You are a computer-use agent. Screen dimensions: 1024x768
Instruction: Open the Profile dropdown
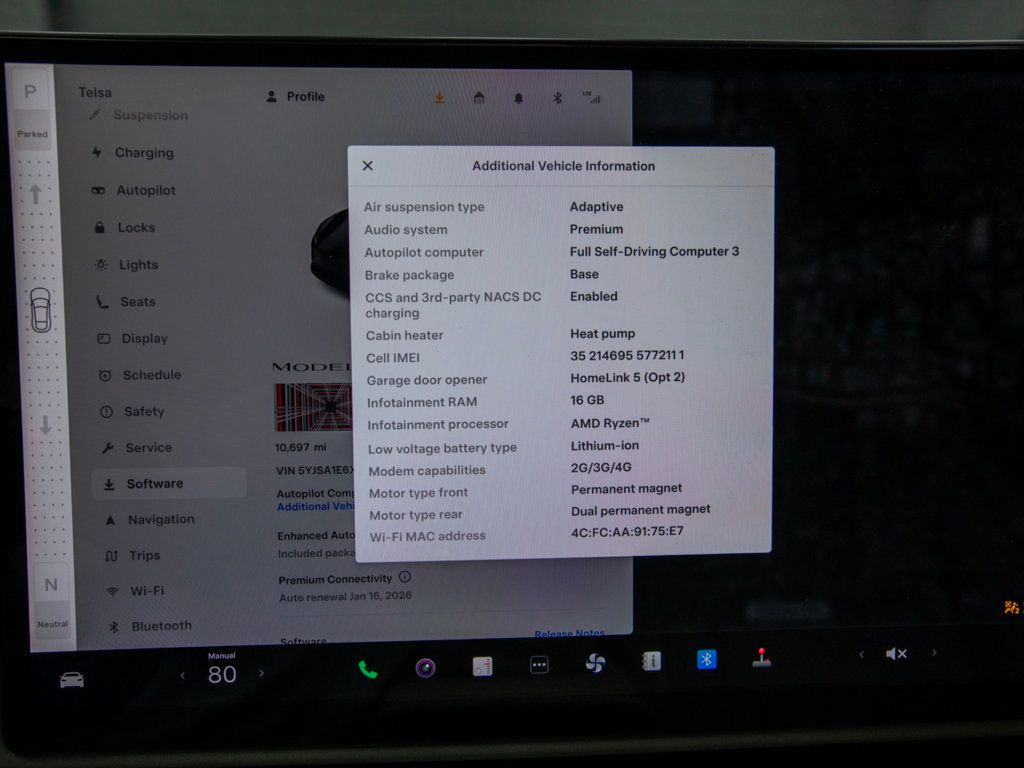(x=296, y=97)
